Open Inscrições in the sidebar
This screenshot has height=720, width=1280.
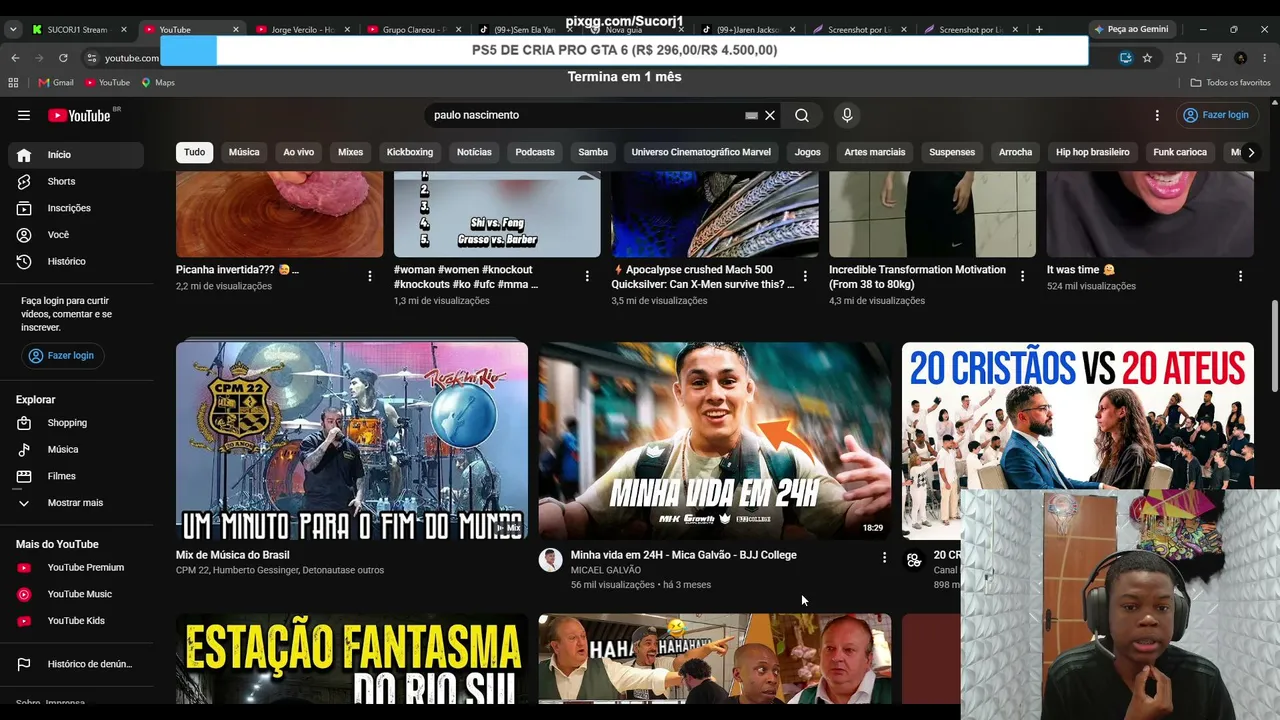(x=76, y=208)
